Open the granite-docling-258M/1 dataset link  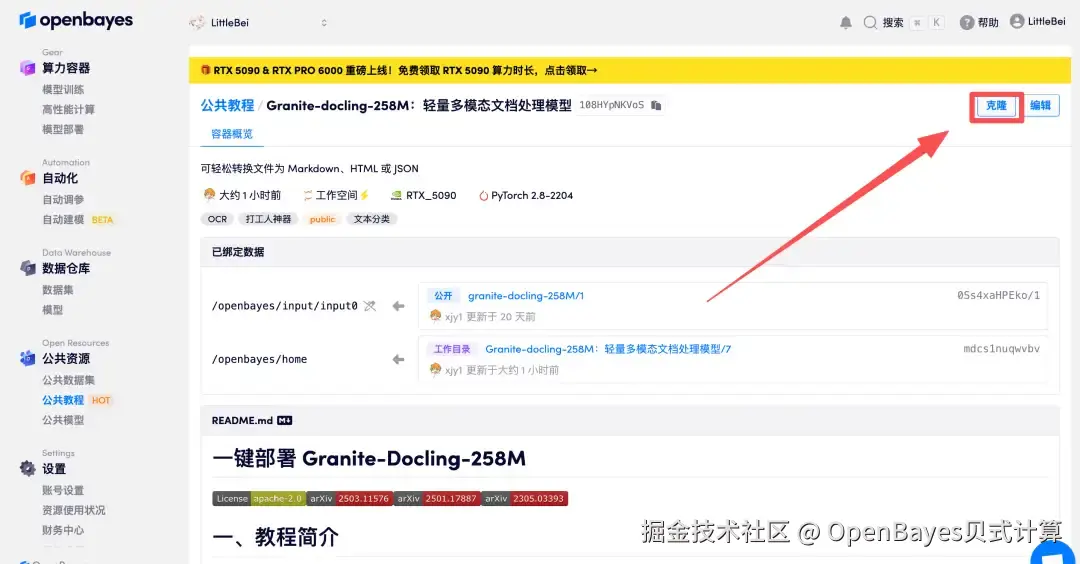point(526,295)
